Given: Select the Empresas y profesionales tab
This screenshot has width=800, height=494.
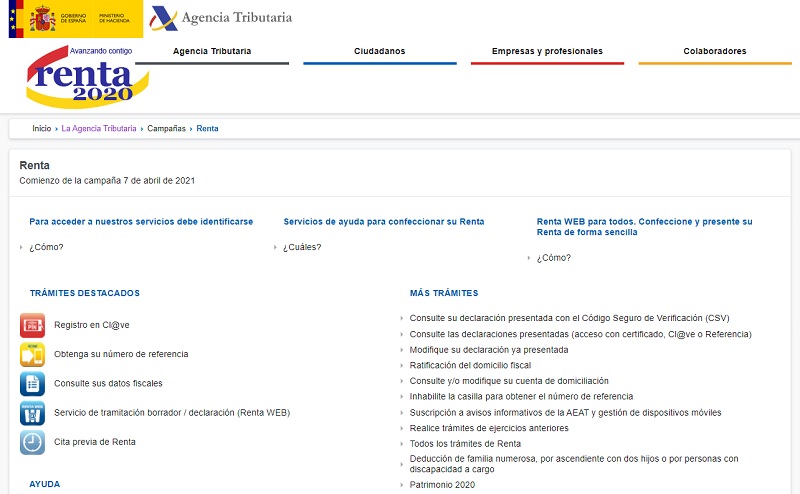Looking at the screenshot, I should 547,51.
